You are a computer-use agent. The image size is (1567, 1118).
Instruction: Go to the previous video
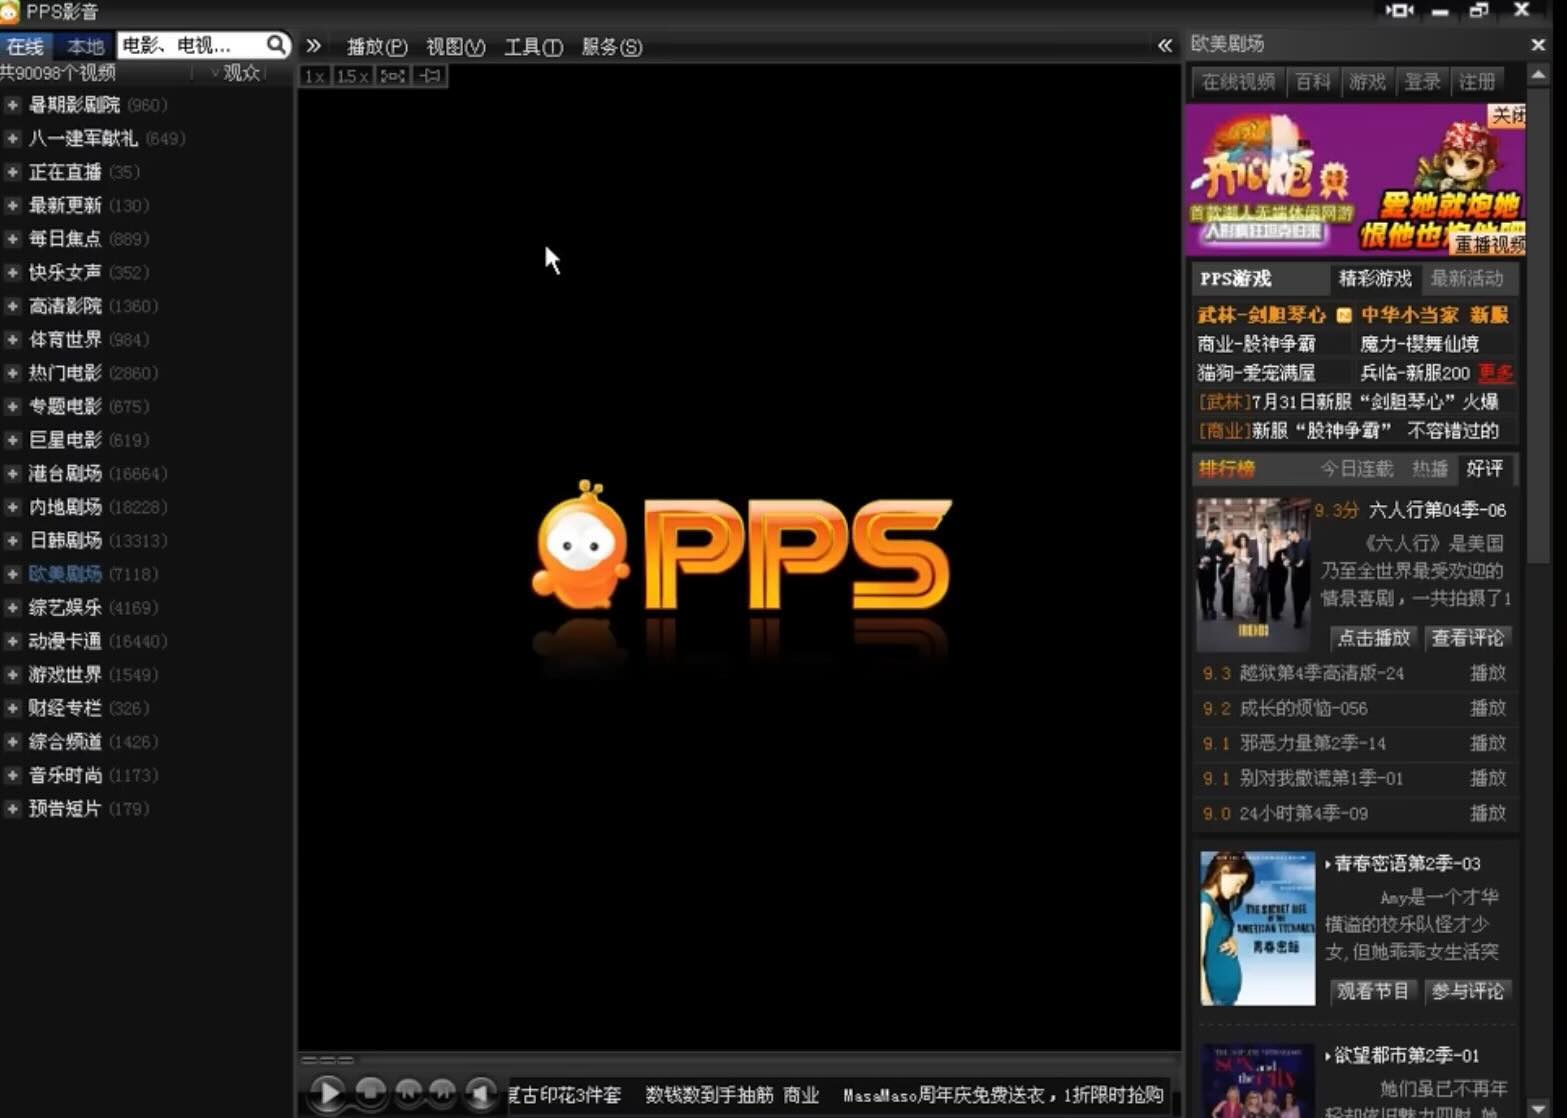click(x=408, y=1091)
